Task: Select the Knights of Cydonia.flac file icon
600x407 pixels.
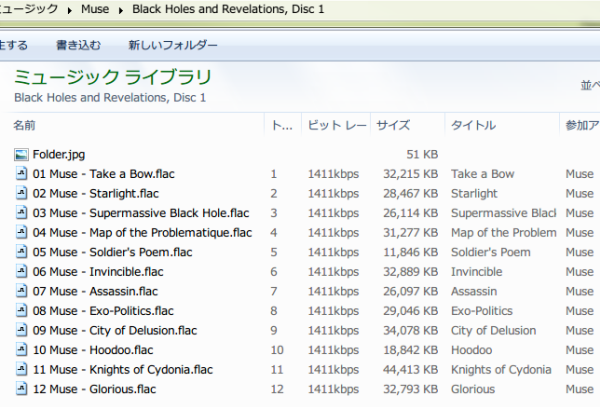Action: click(22, 370)
